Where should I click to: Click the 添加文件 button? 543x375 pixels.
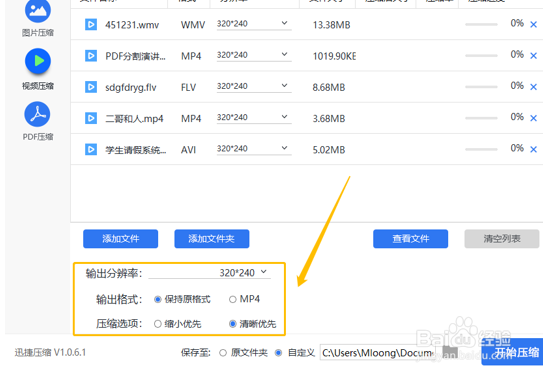point(121,239)
